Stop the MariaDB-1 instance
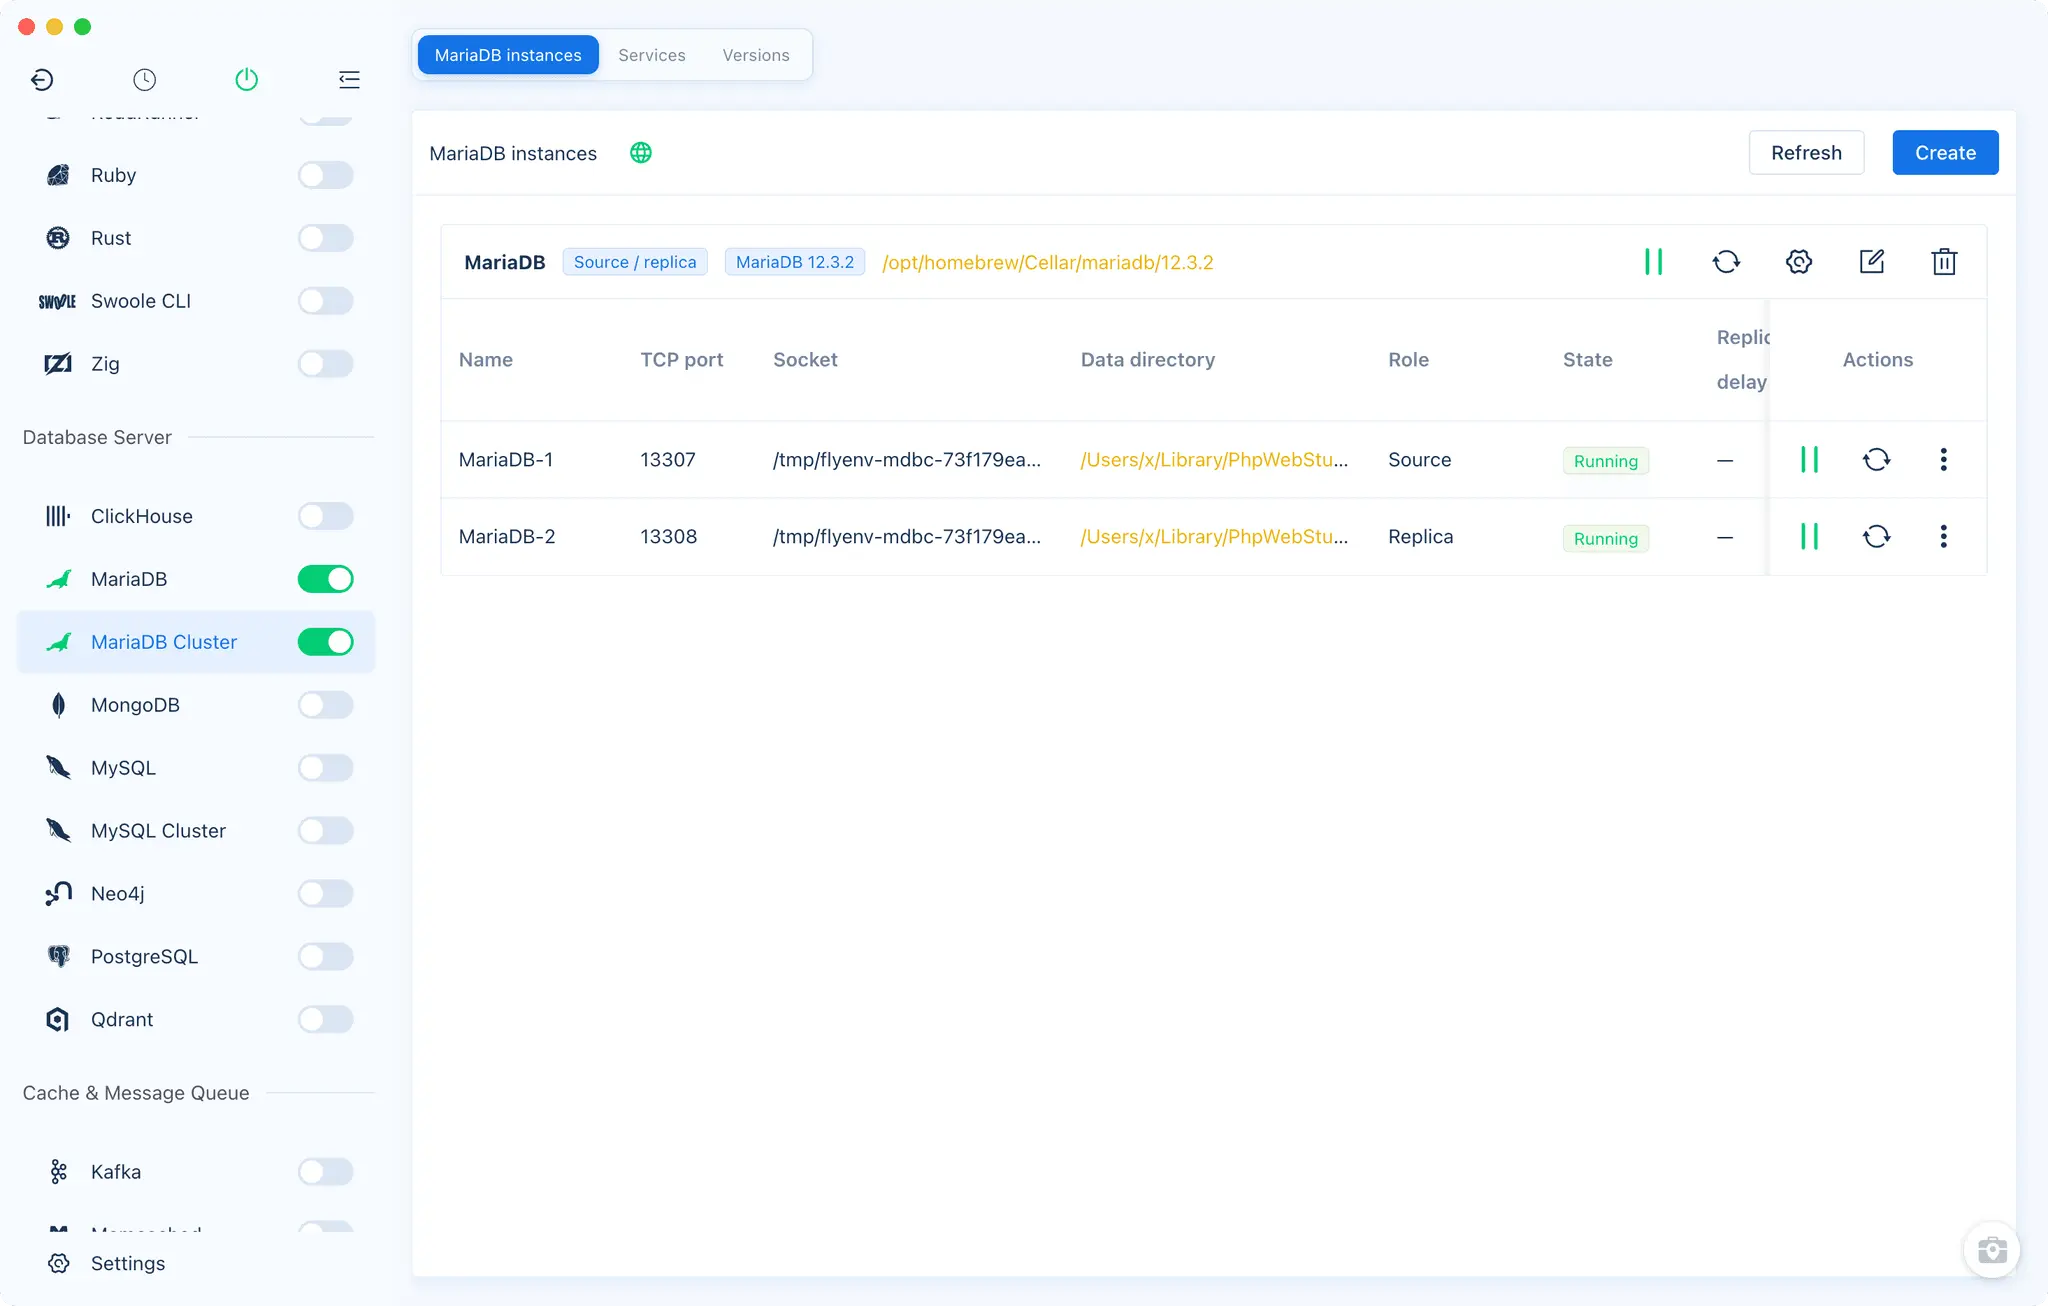Viewport: 2048px width, 1306px height. click(x=1809, y=460)
